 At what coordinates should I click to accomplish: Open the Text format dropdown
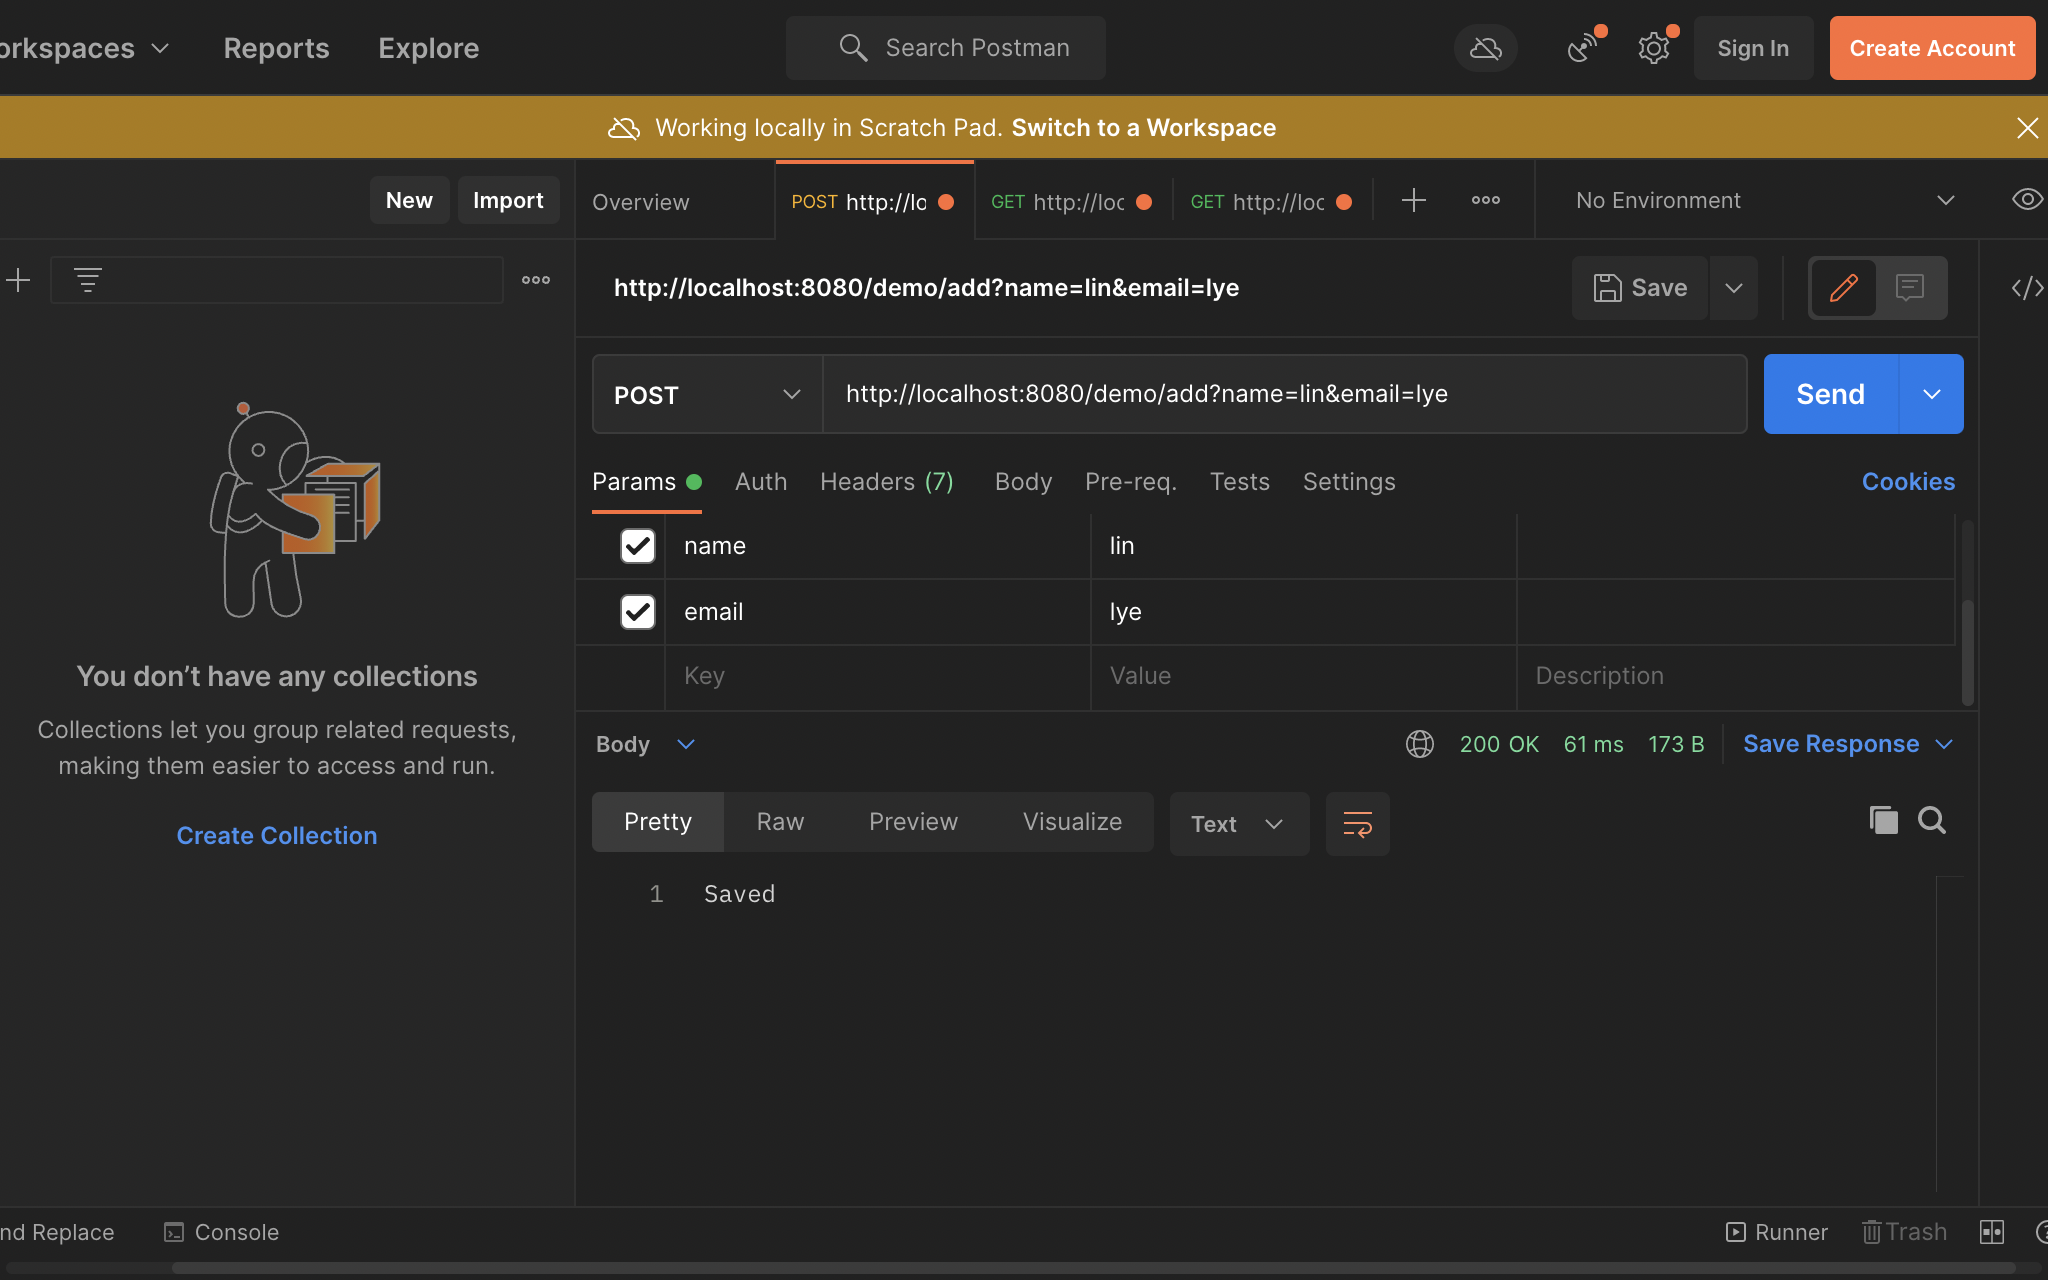pyautogui.click(x=1238, y=824)
